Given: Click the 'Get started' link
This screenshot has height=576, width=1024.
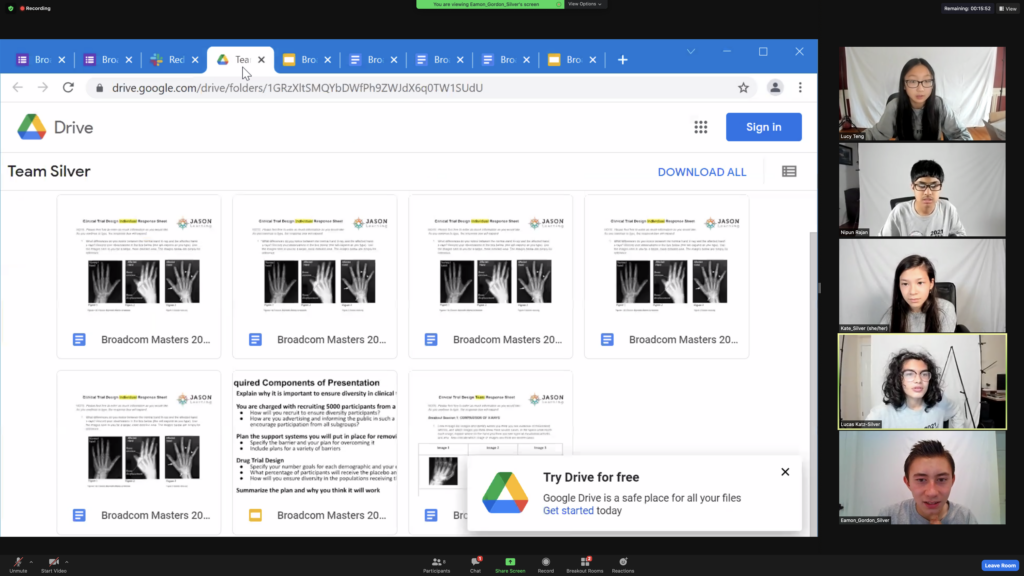Looking at the screenshot, I should pyautogui.click(x=568, y=511).
